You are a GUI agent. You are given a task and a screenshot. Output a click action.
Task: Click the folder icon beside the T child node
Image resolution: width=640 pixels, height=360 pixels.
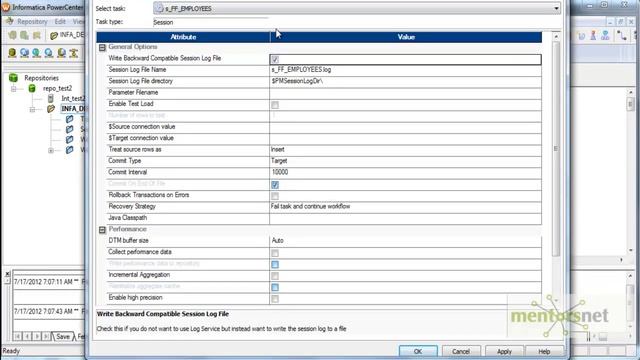[x=70, y=119]
